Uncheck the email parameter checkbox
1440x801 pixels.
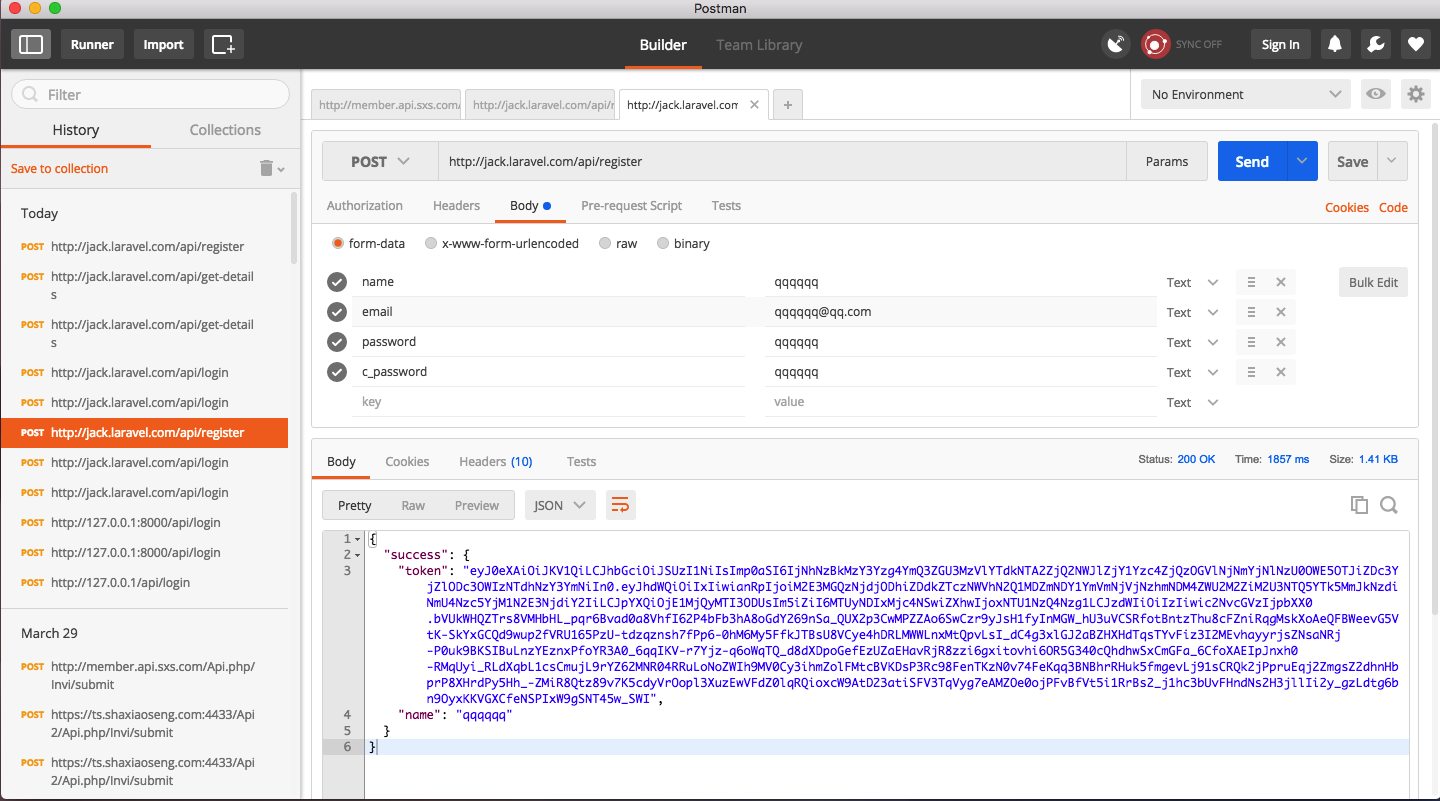coord(337,312)
